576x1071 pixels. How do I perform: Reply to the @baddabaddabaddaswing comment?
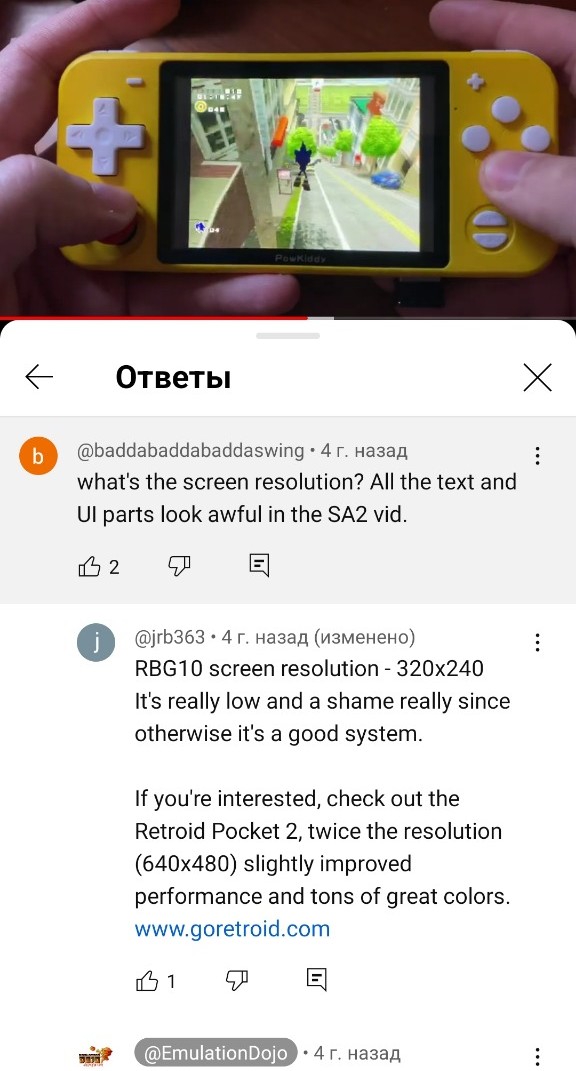click(x=259, y=565)
